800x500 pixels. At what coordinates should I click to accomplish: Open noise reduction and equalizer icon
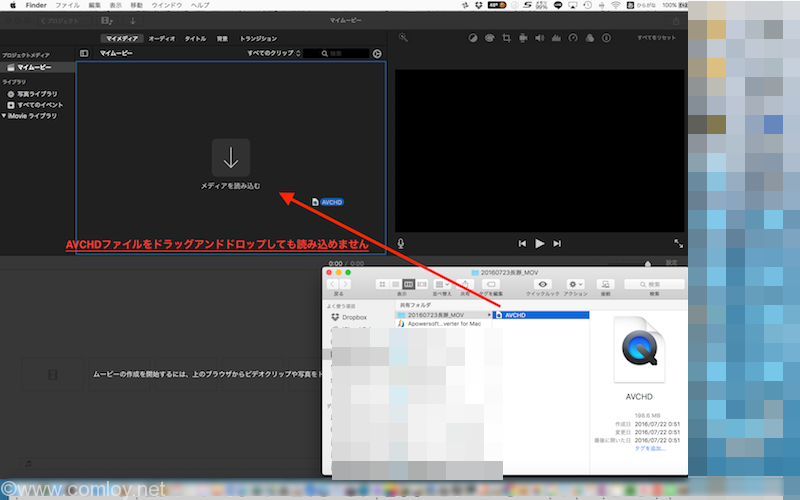(x=556, y=38)
